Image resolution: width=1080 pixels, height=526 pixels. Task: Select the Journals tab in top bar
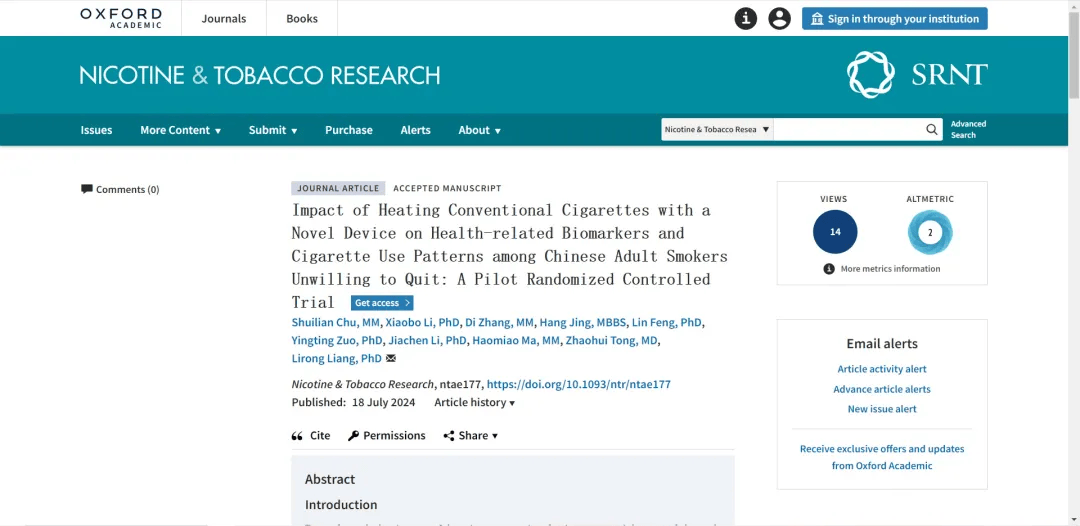point(224,19)
